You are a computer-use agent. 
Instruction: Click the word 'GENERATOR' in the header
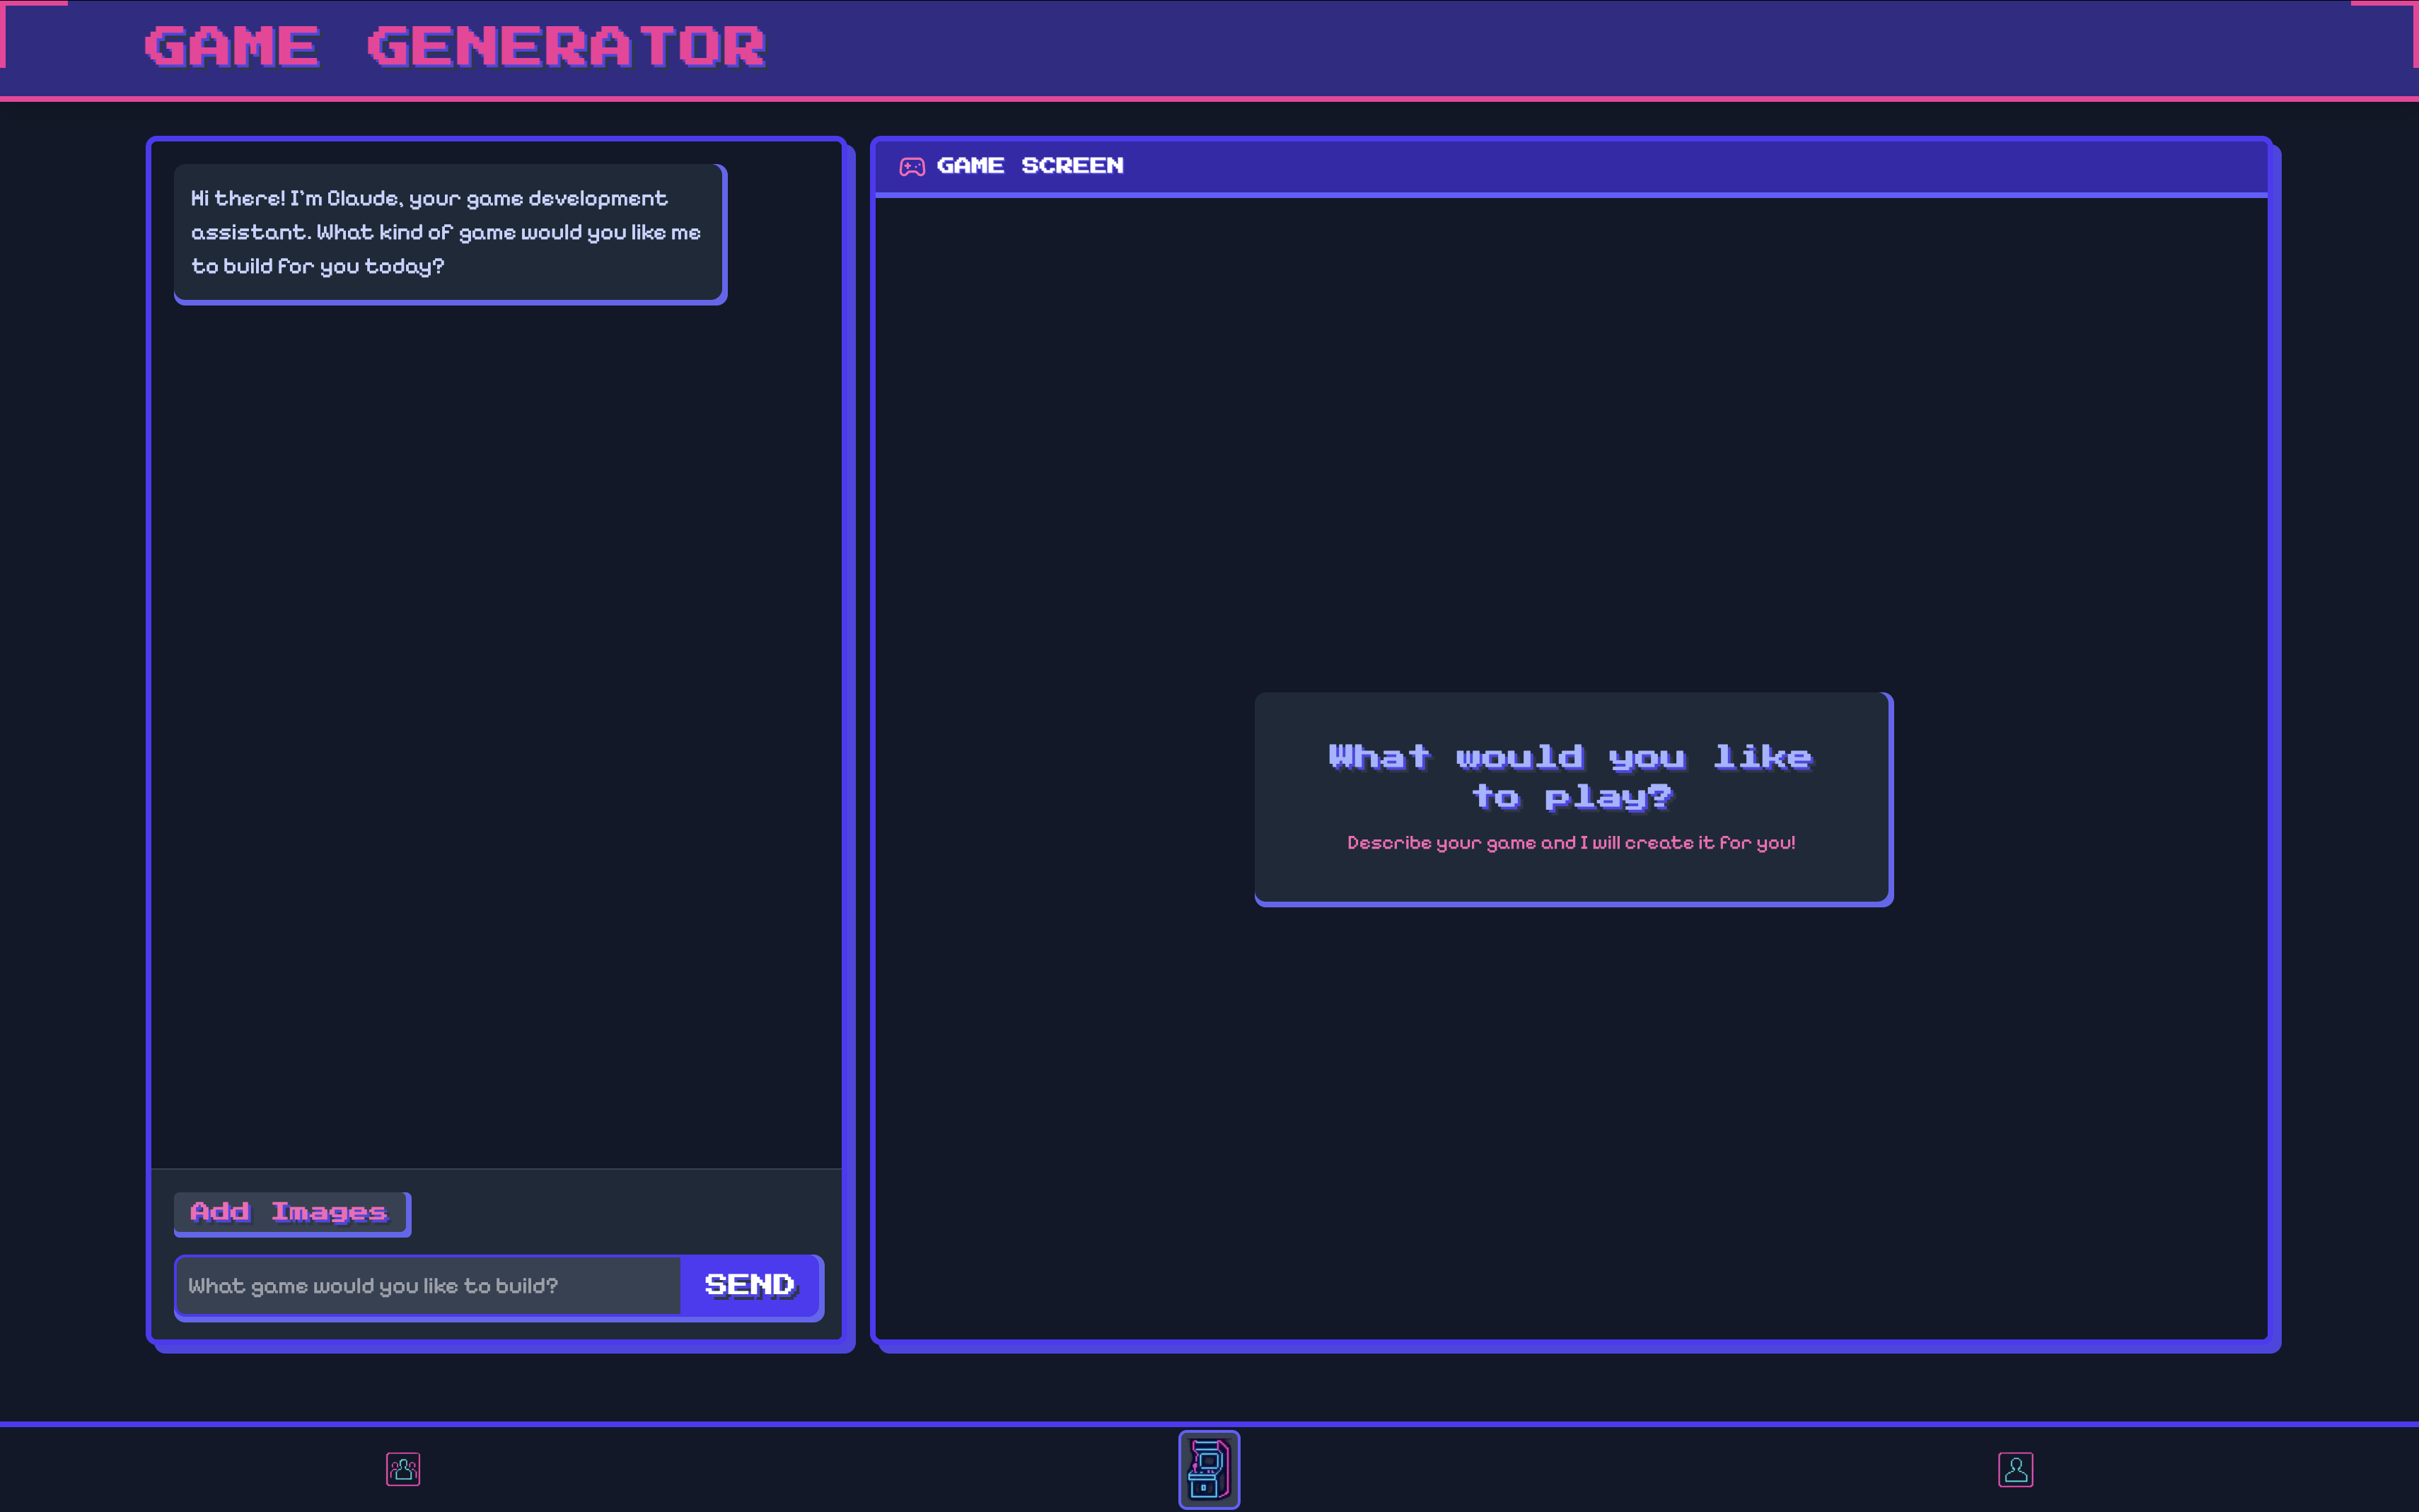(566, 47)
